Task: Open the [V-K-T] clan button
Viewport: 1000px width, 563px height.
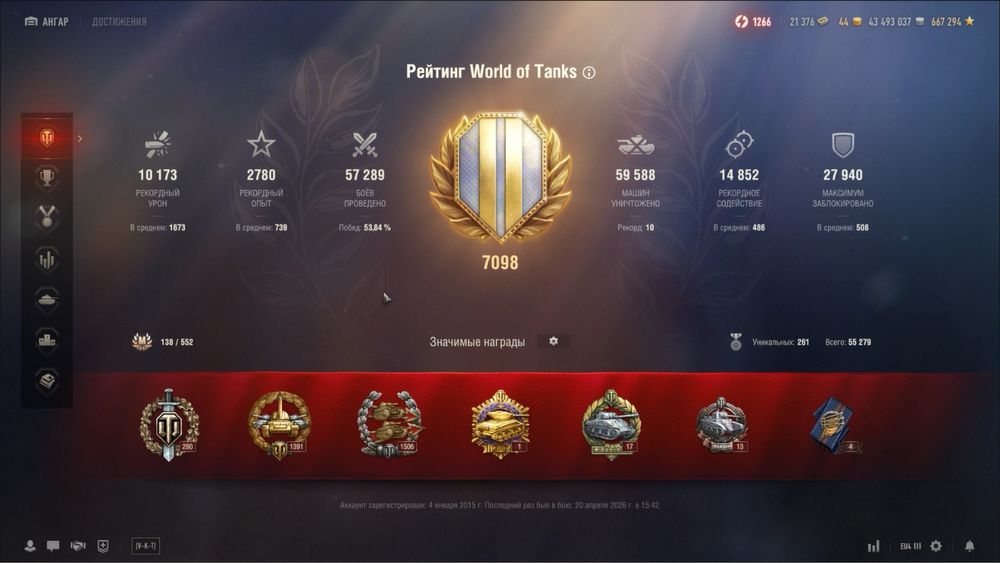Action: 145,546
